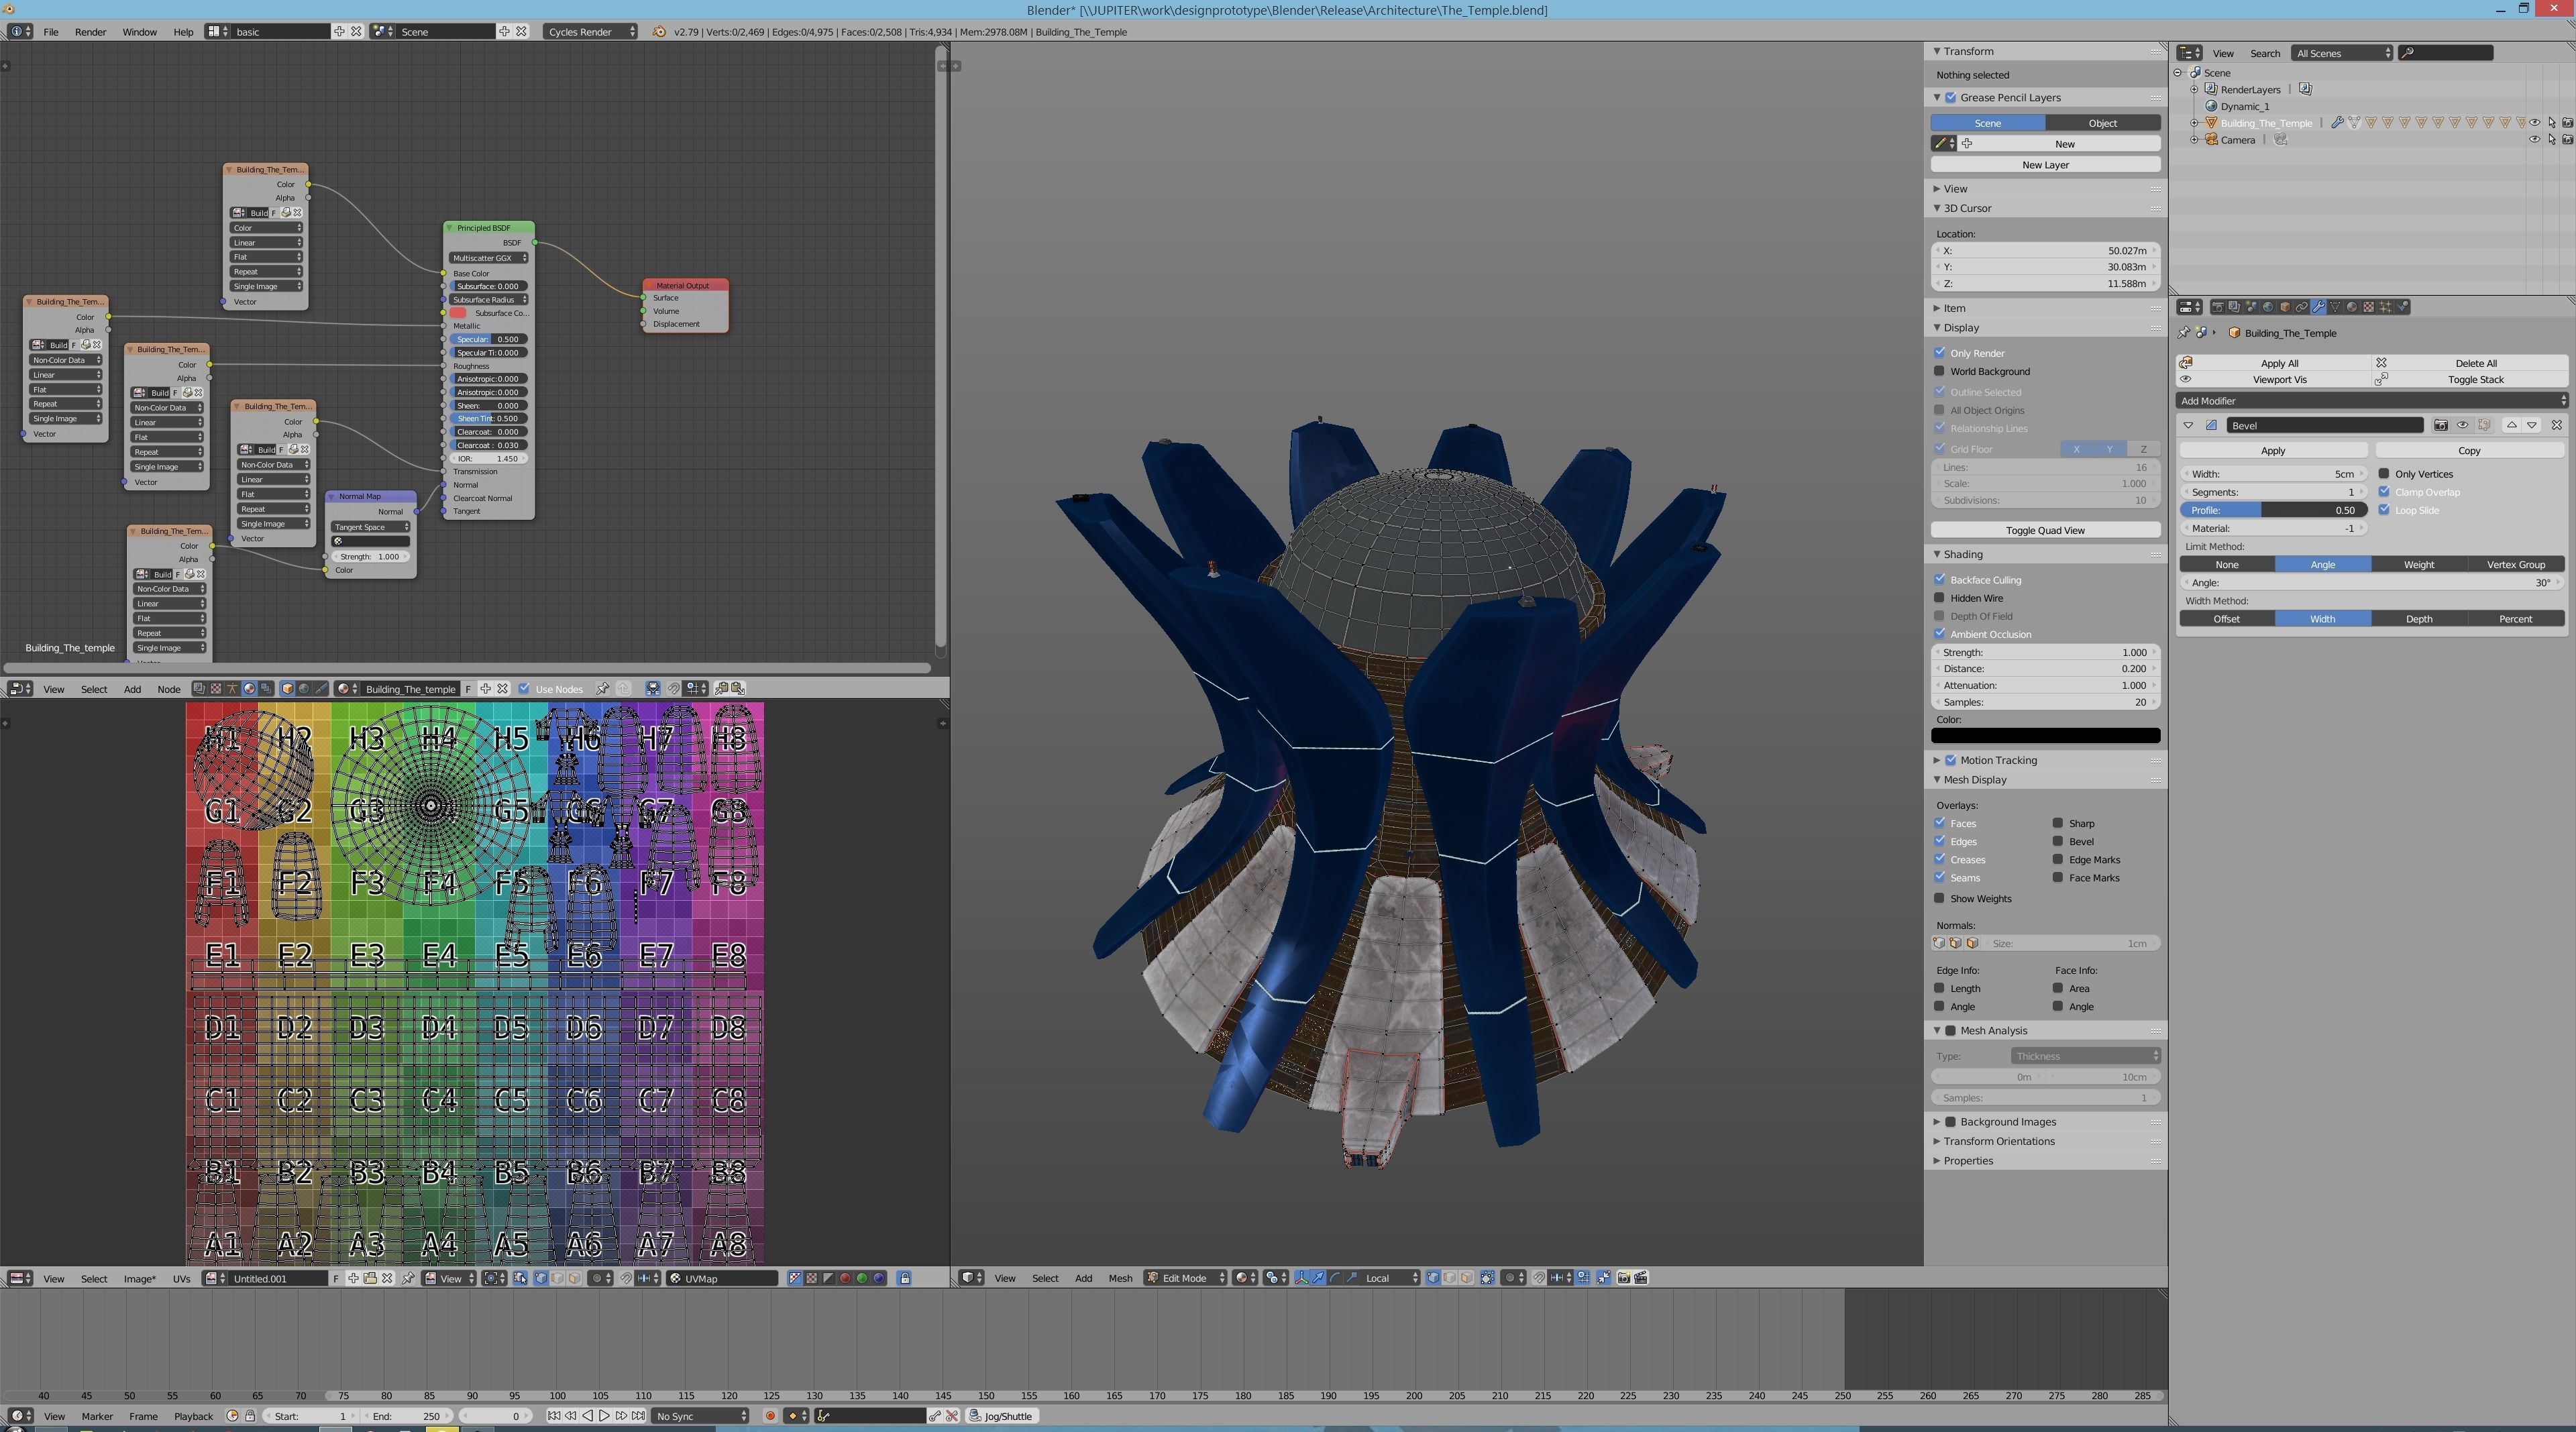
Task: Open Local transform orientation dropdown
Action: [1390, 1278]
